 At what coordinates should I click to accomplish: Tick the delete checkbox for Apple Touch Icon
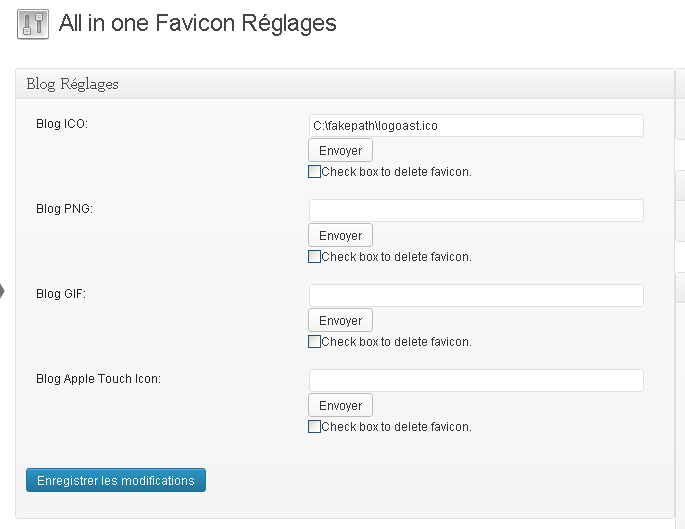point(315,427)
